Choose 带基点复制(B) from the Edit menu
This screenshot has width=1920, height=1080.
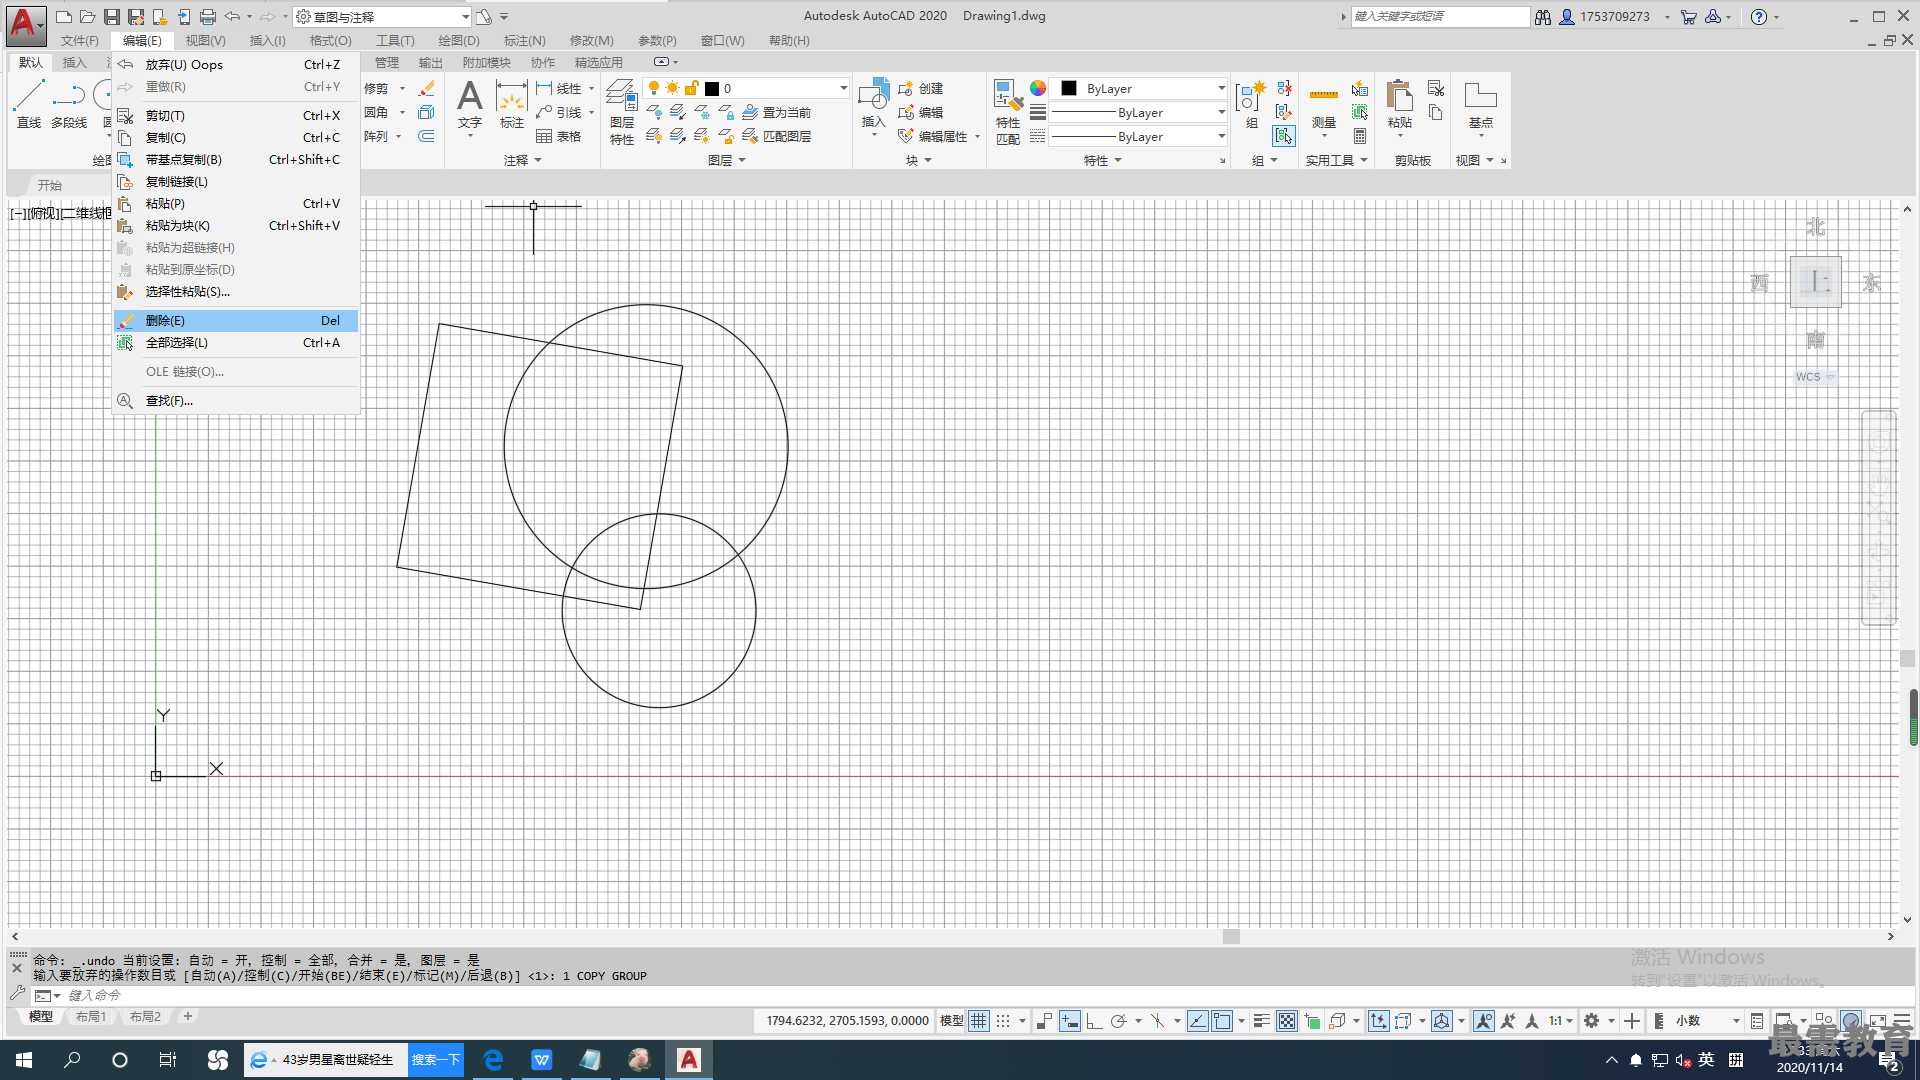click(x=236, y=159)
